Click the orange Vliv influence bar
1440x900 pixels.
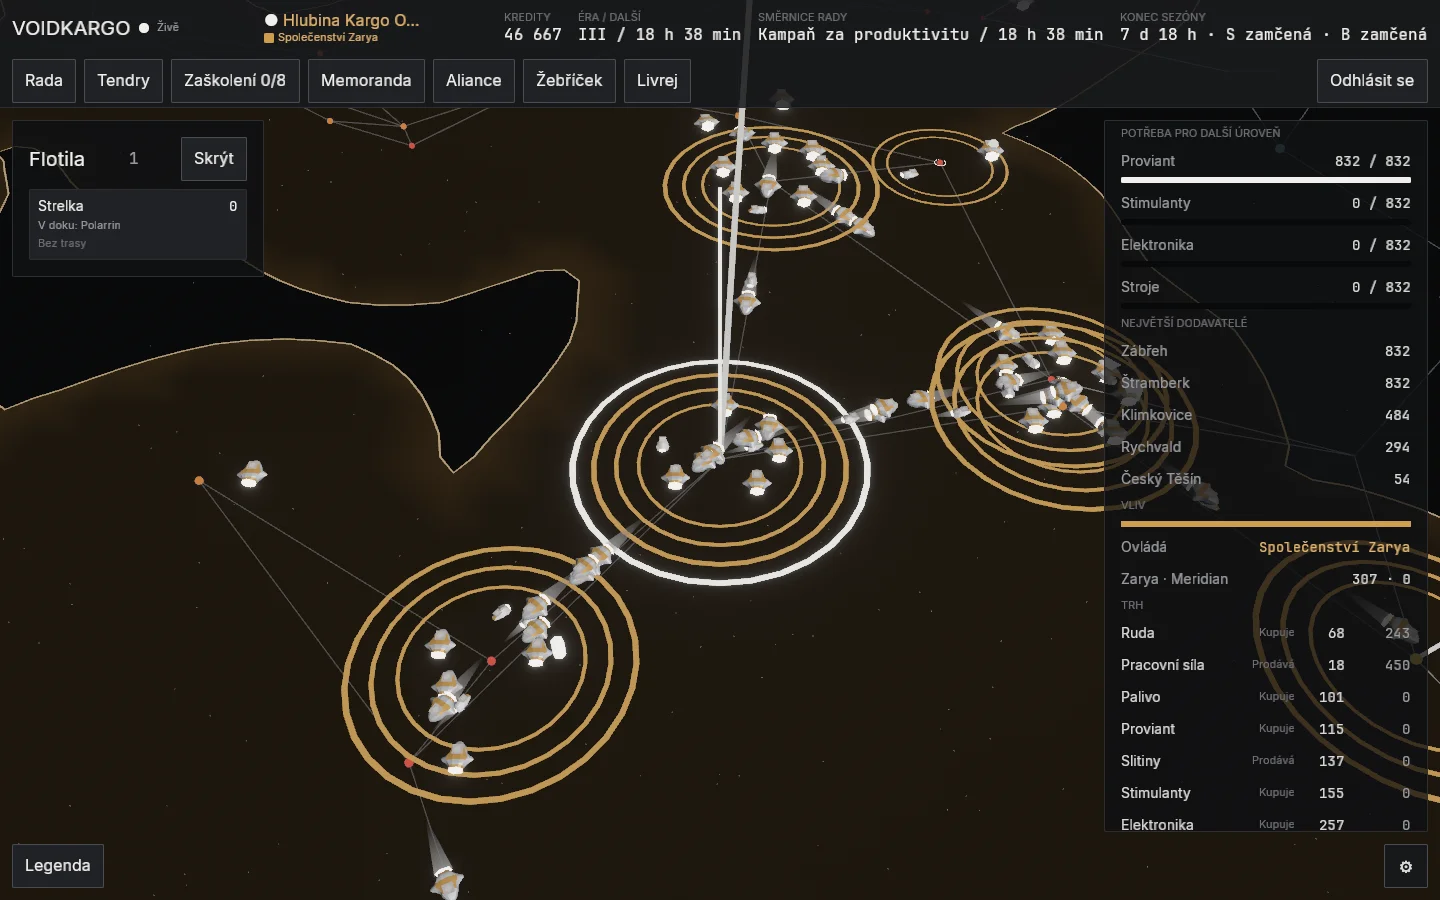1266,523
